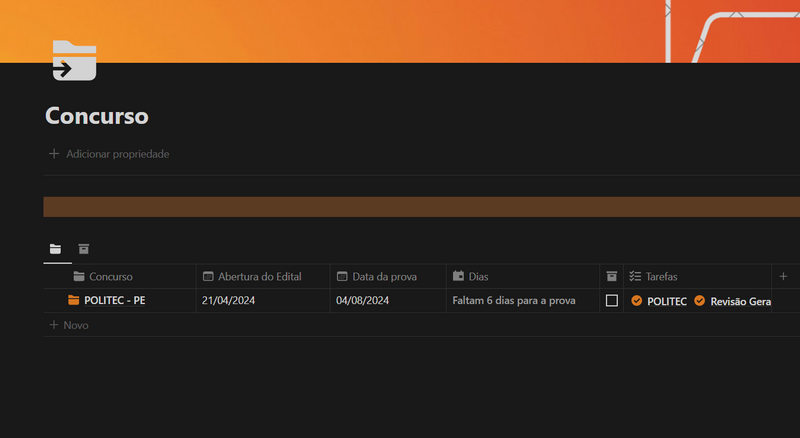Open the Concurso column header menu

click(x=110, y=276)
